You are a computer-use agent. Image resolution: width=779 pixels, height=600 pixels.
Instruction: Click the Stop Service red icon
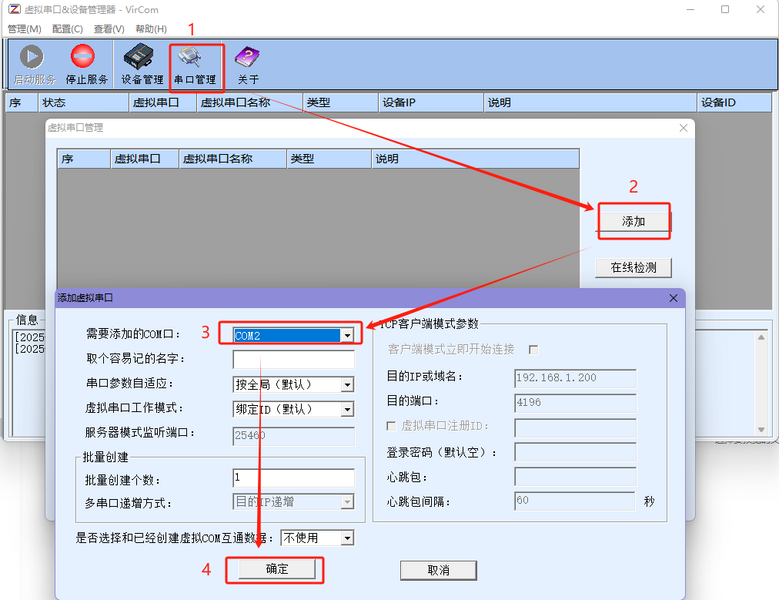click(x=82, y=56)
